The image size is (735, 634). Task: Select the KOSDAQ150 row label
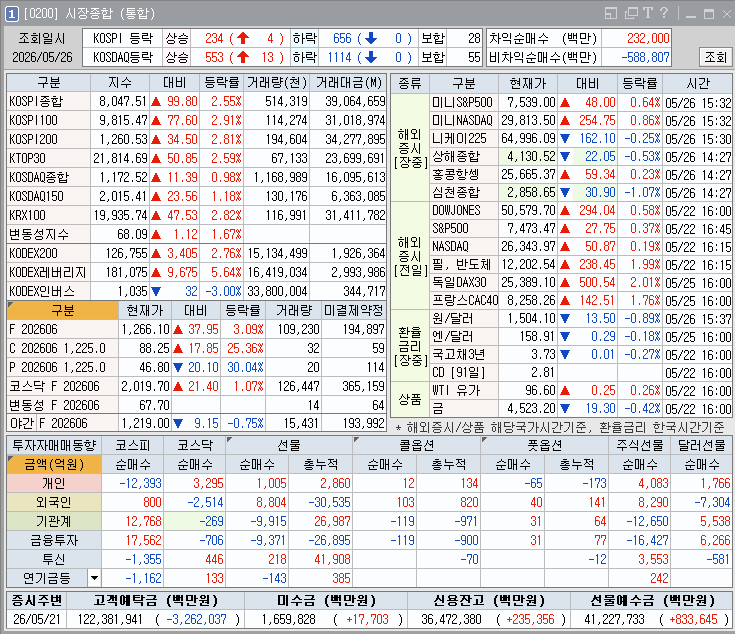pyautogui.click(x=48, y=196)
